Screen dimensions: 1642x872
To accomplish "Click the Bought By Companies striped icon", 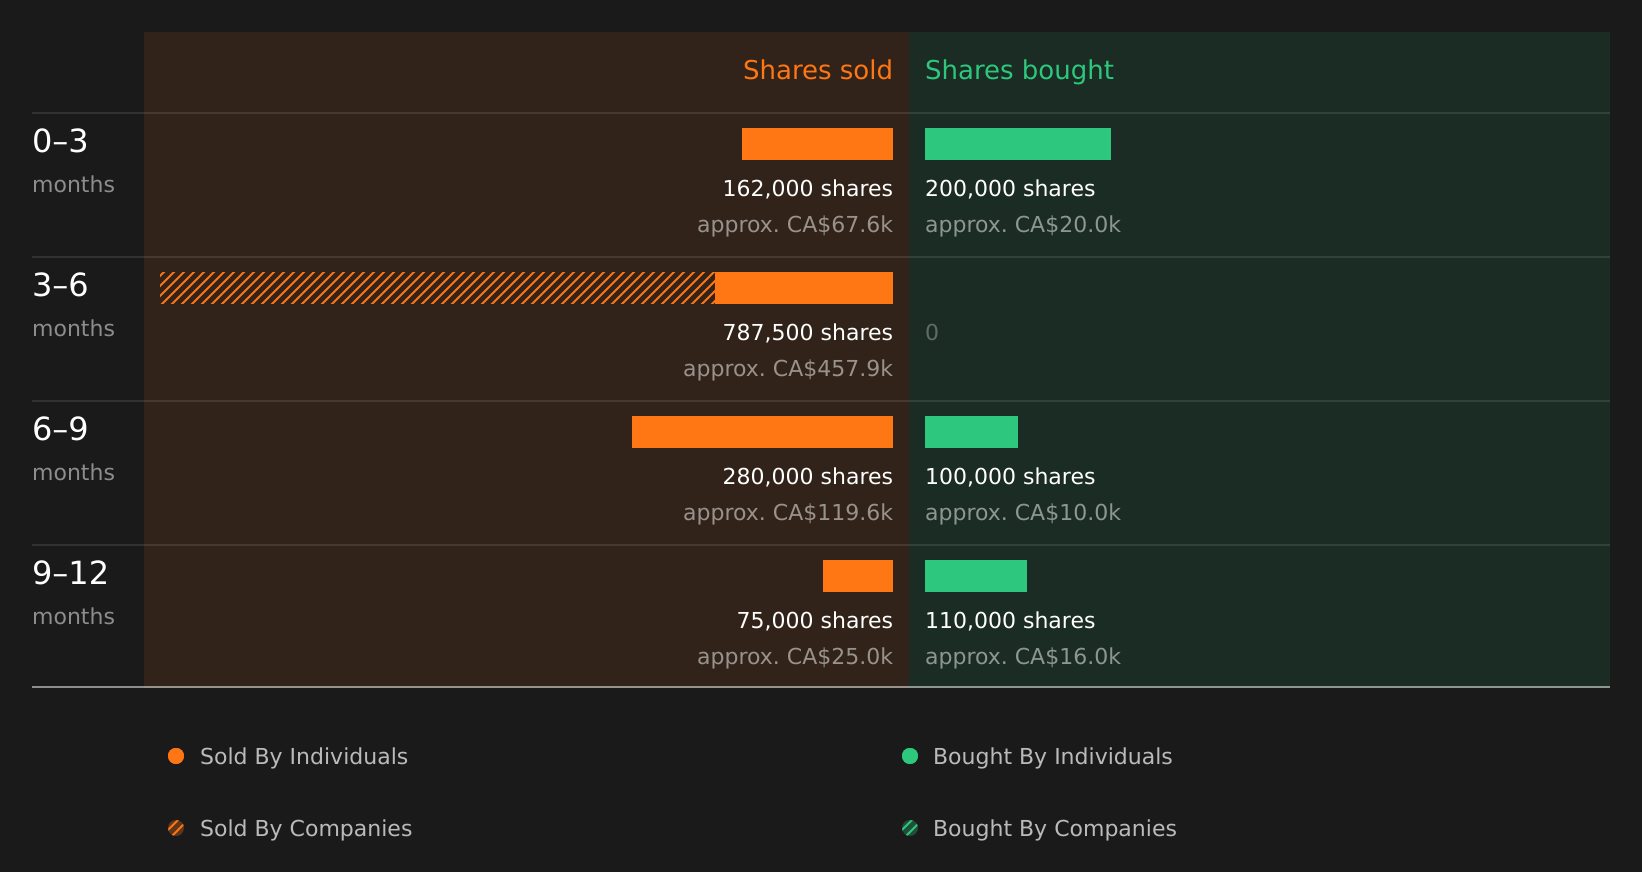I will click(910, 828).
